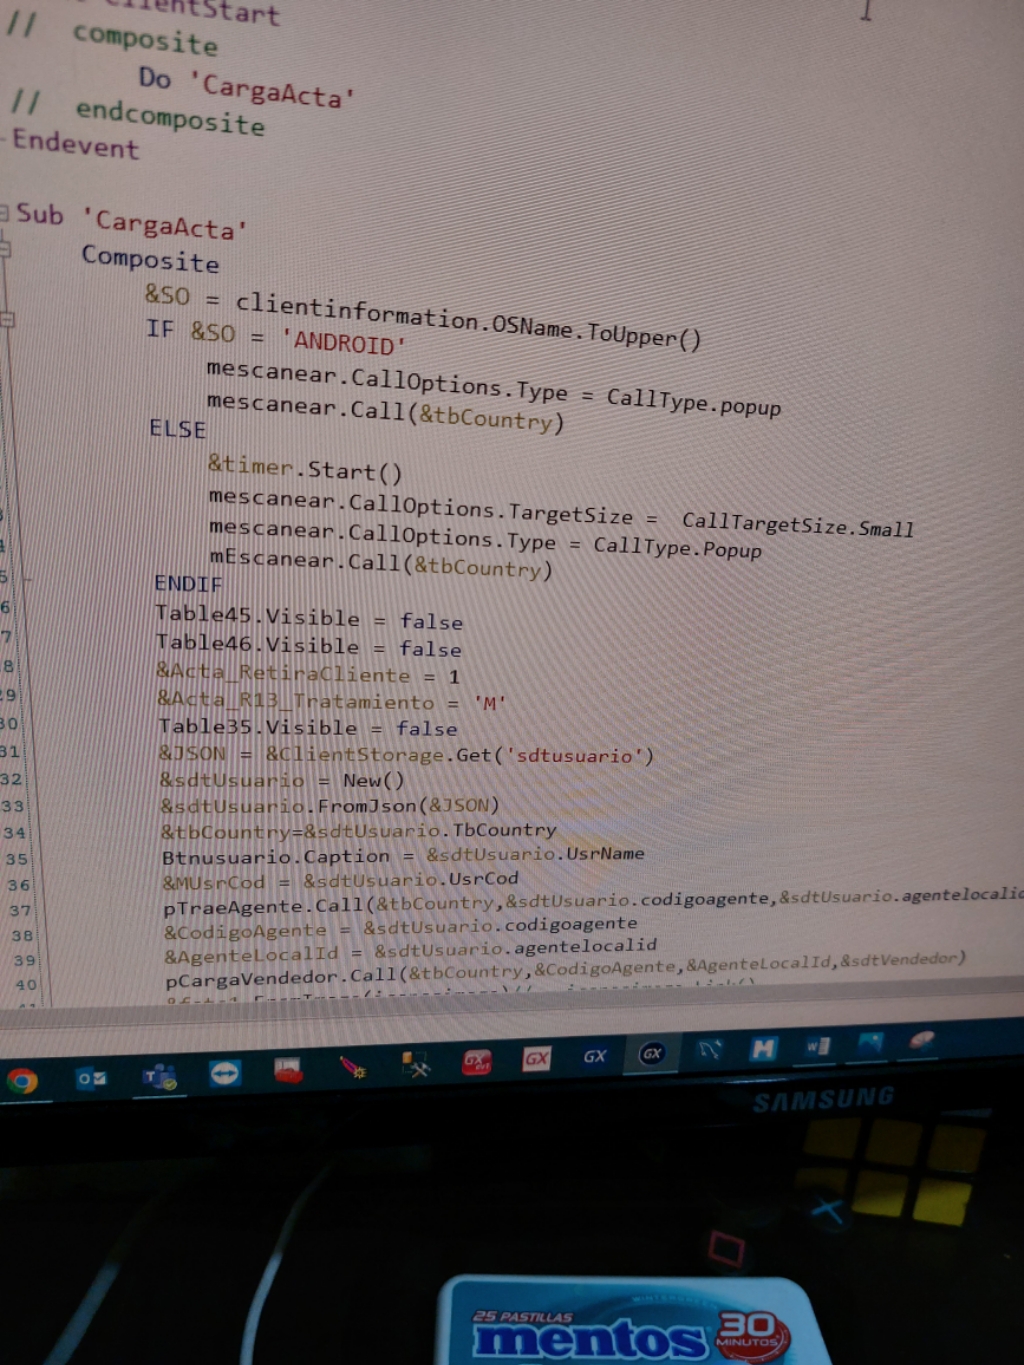Open Google Chrome from the taskbar
The image size is (1024, 1365).
click(x=22, y=1081)
